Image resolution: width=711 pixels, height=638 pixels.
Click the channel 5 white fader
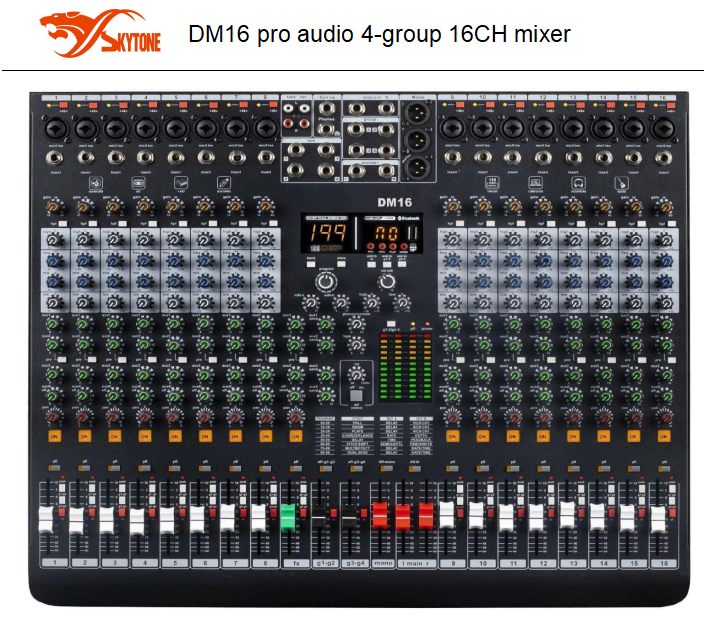coord(167,520)
